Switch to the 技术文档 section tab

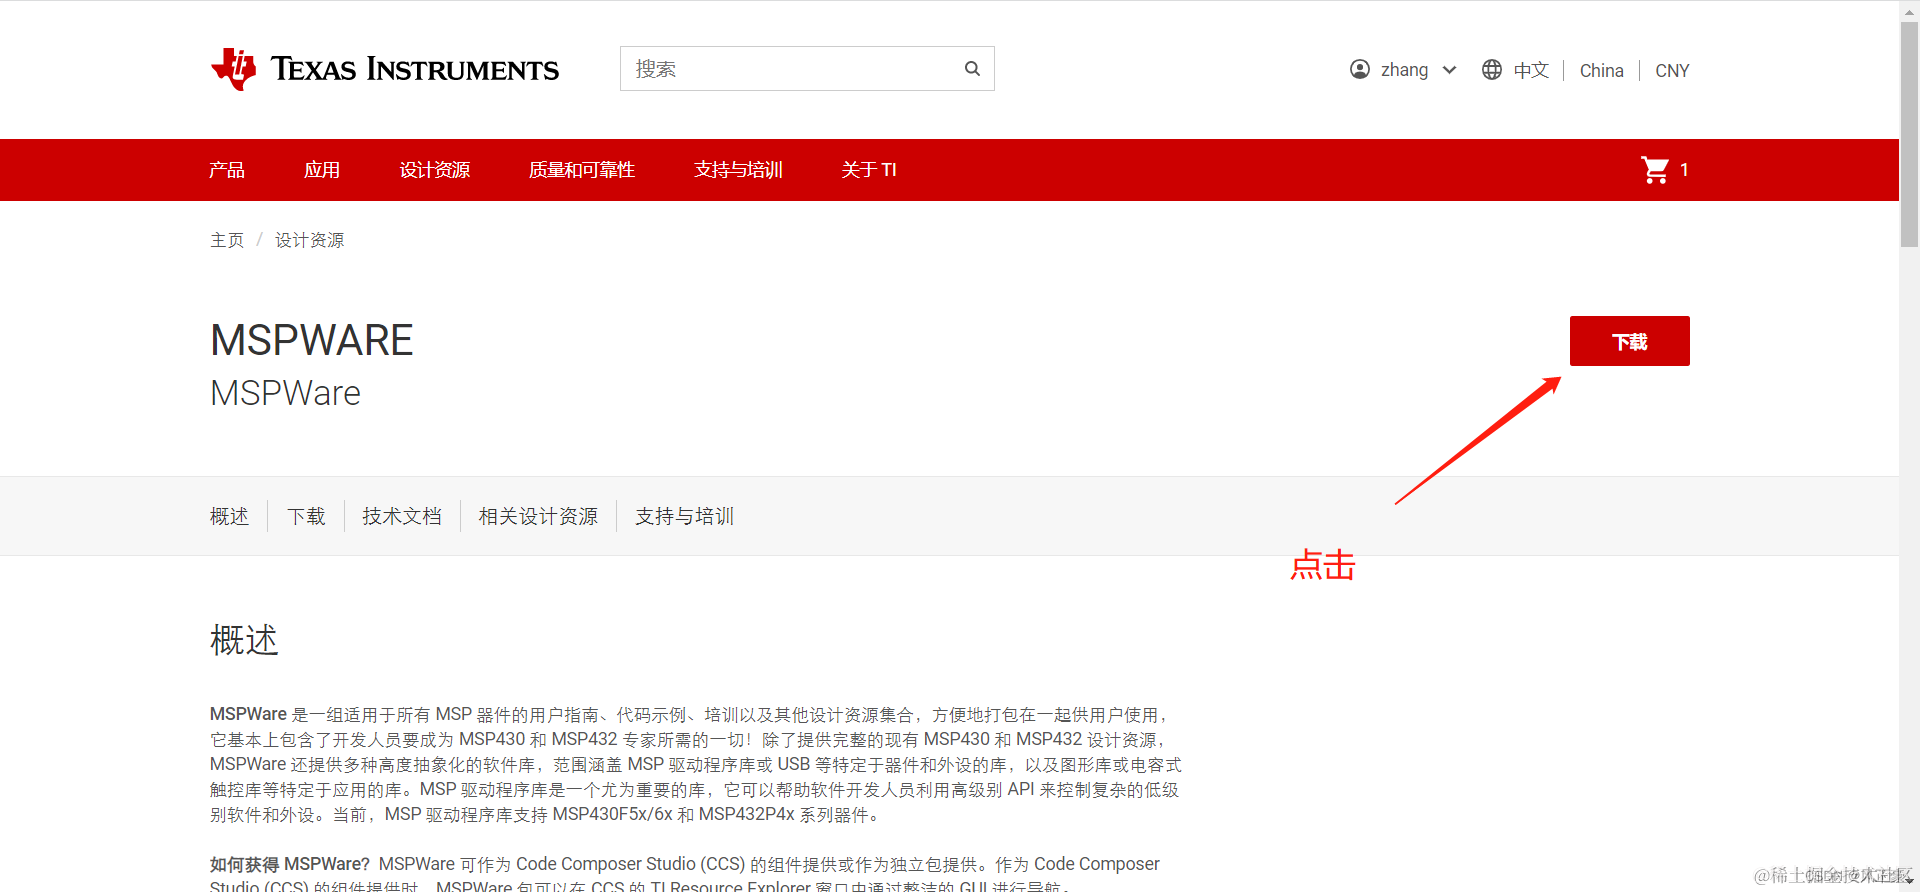pyautogui.click(x=402, y=516)
